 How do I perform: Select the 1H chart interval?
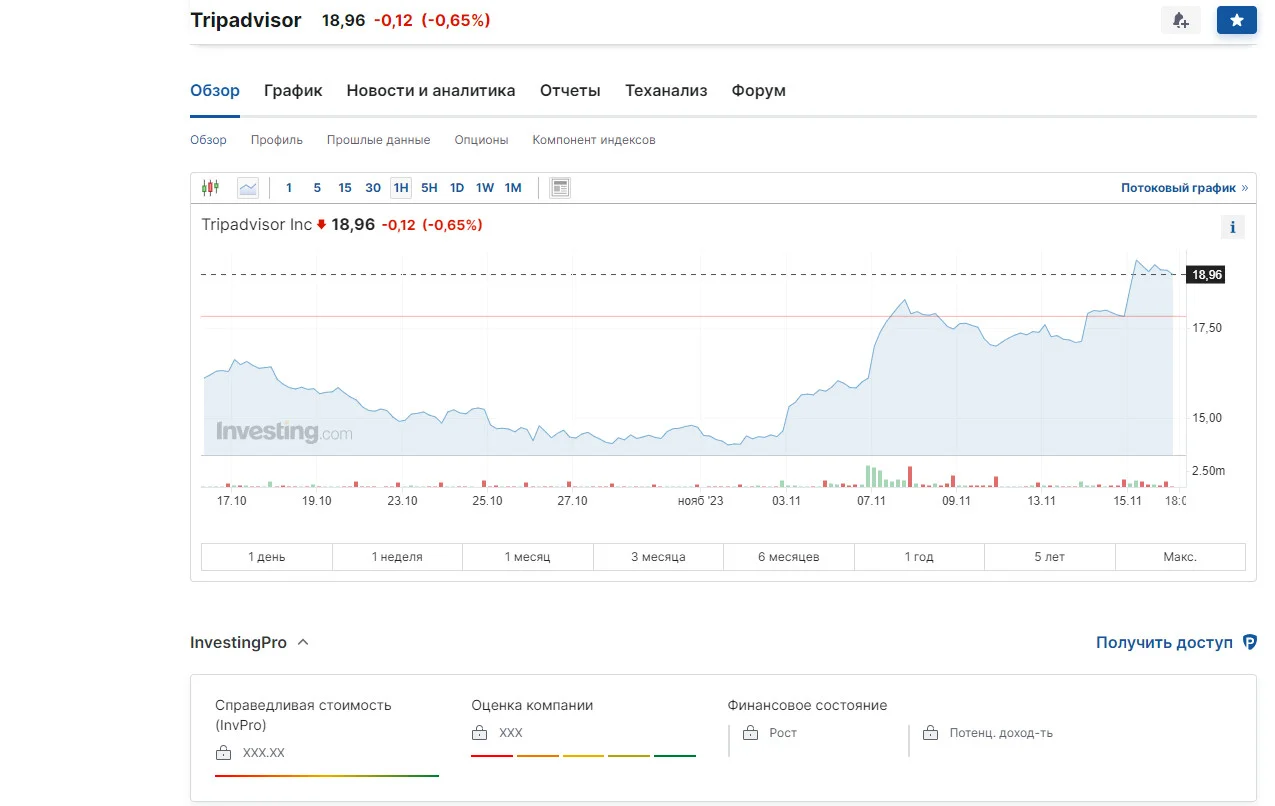pos(401,187)
